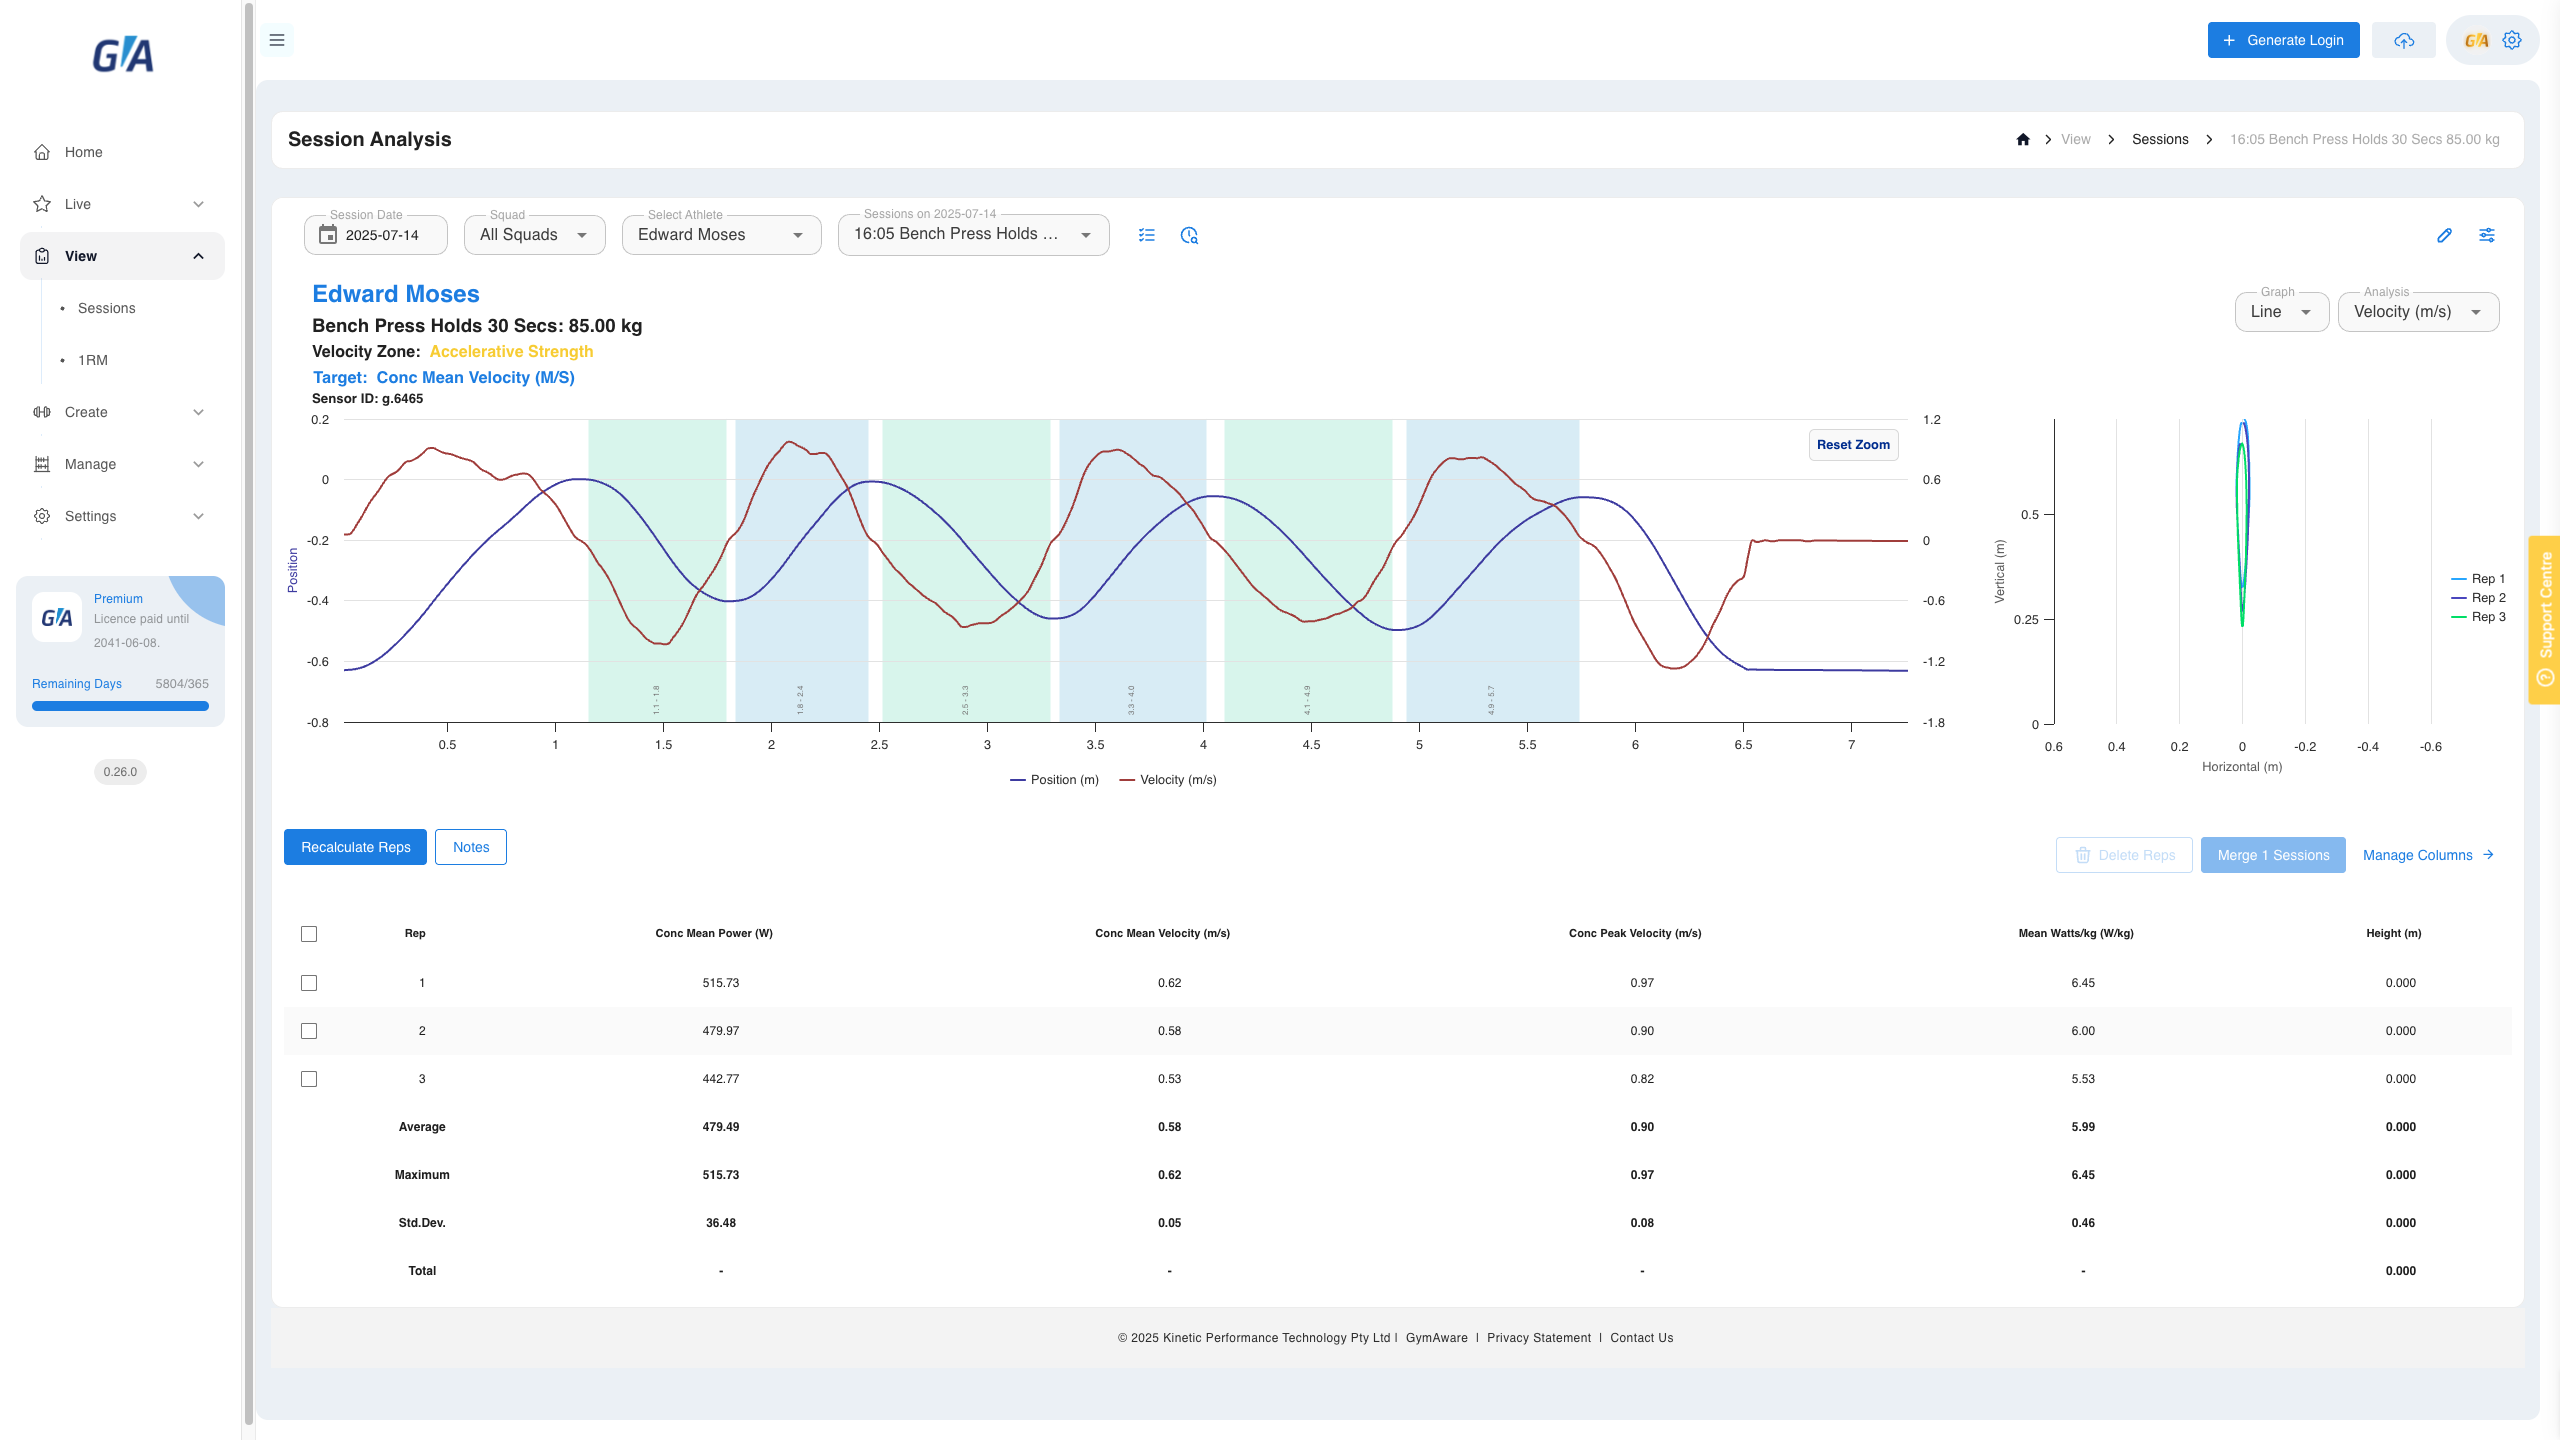The image size is (2560, 1440).
Task: Toggle the select-all reps checkbox
Action: pos(309,934)
